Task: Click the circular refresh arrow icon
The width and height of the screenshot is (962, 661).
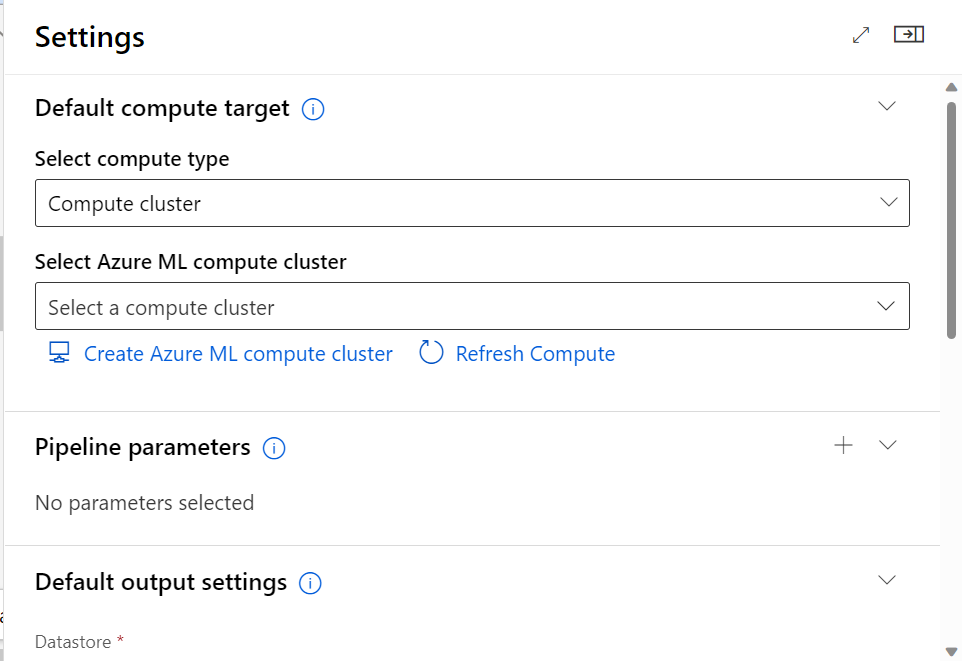Action: click(431, 353)
